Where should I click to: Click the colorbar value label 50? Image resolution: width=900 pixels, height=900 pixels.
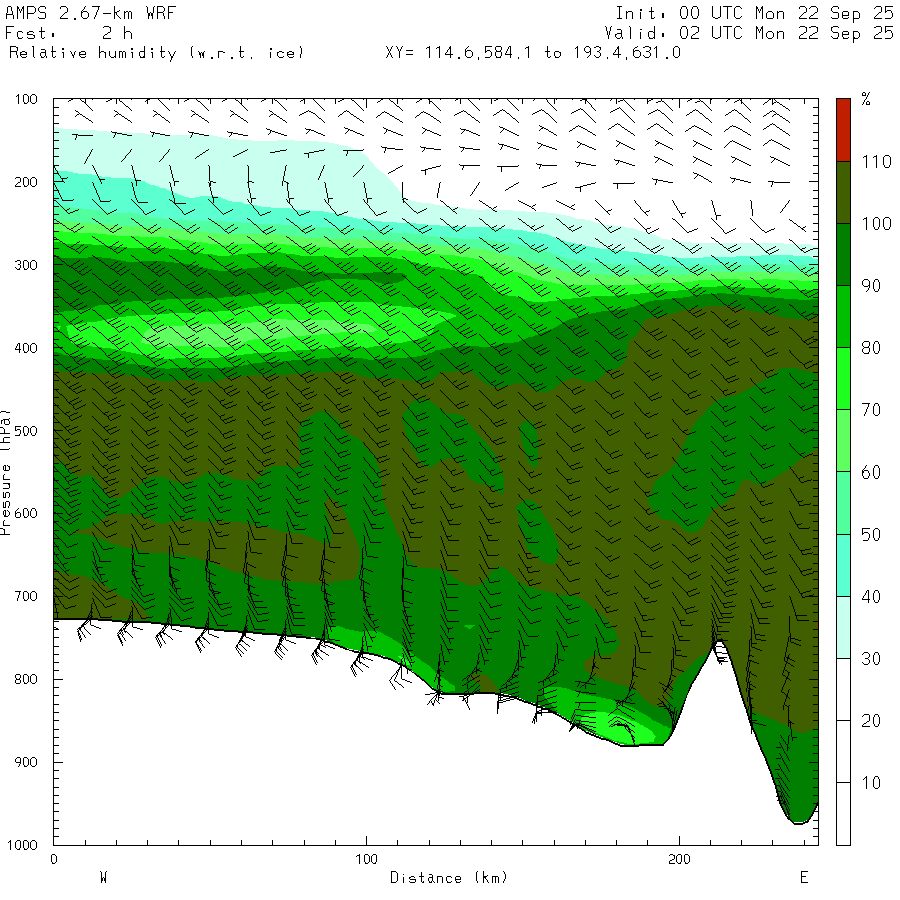pyautogui.click(x=871, y=534)
